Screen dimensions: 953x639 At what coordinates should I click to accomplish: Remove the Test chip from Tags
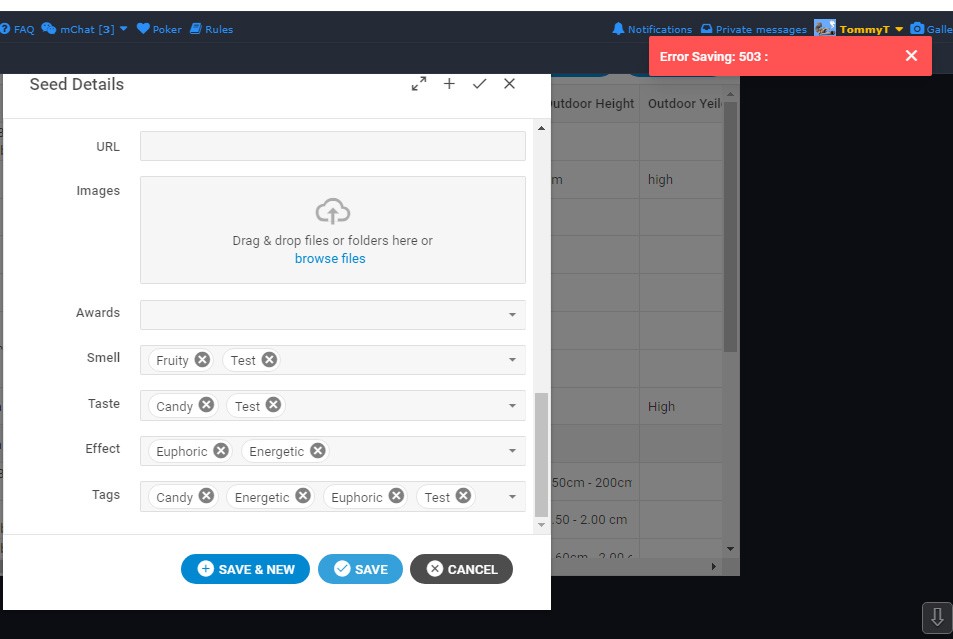click(465, 496)
